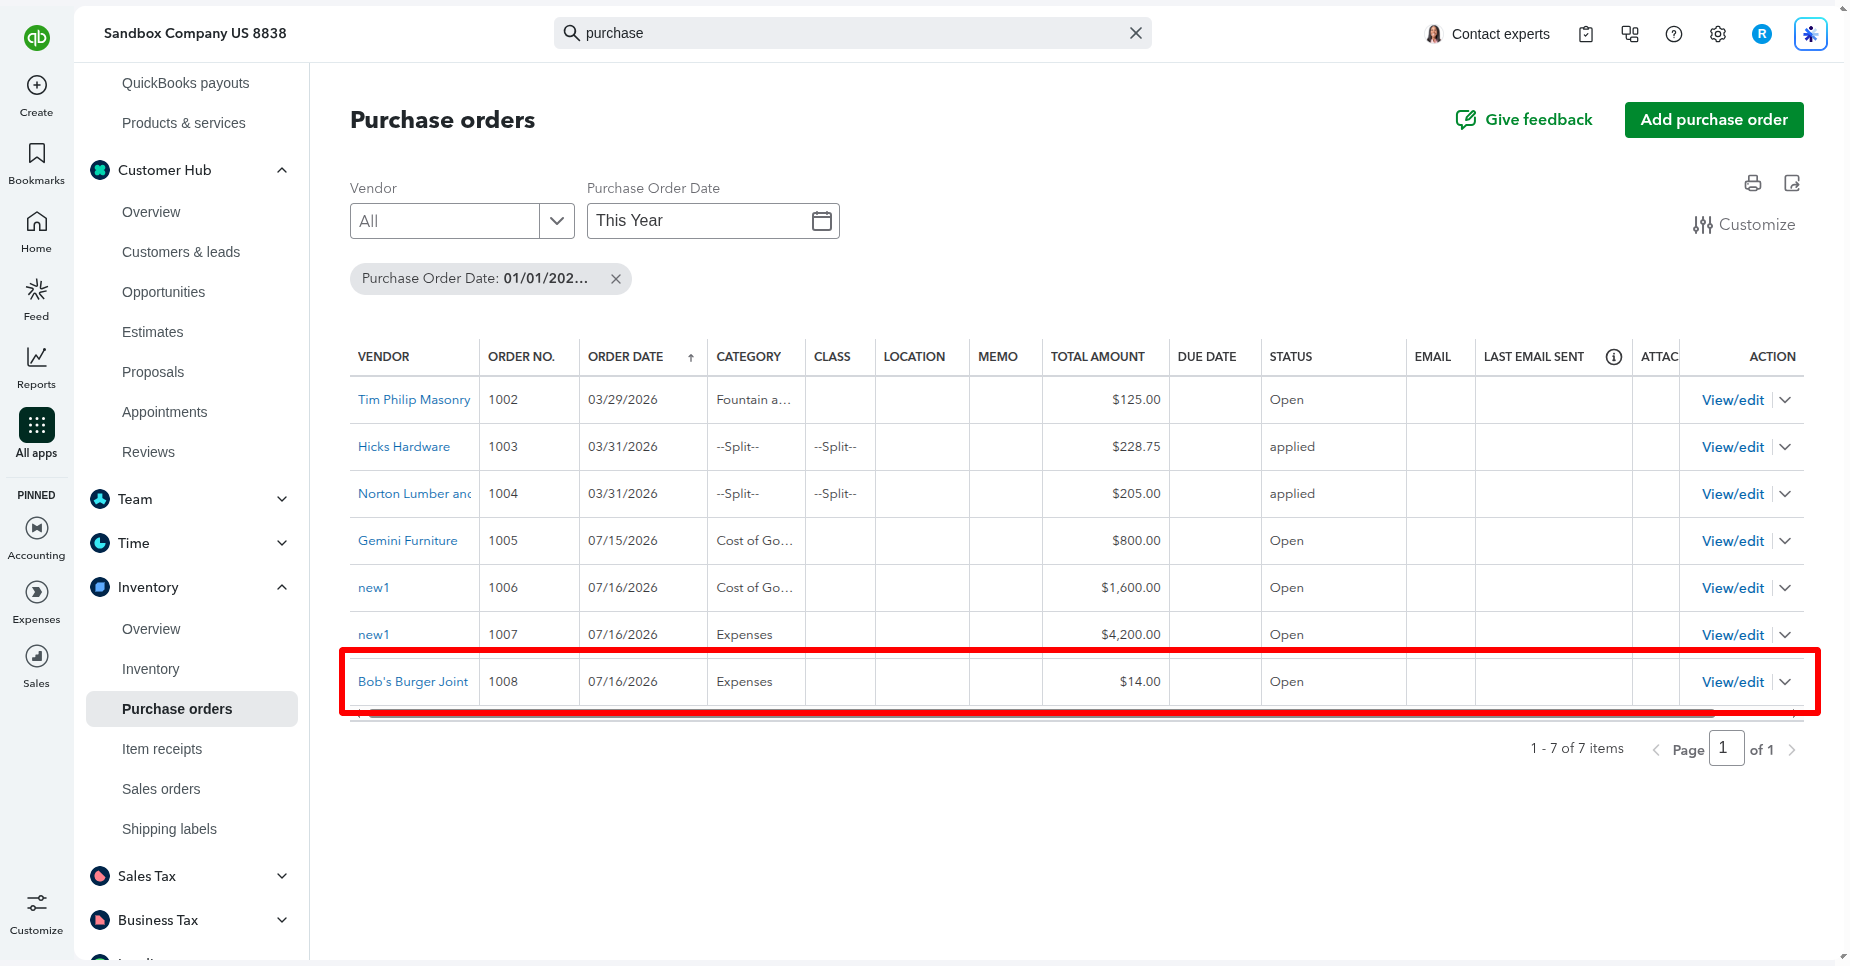Collapse the Inventory section

pos(282,587)
